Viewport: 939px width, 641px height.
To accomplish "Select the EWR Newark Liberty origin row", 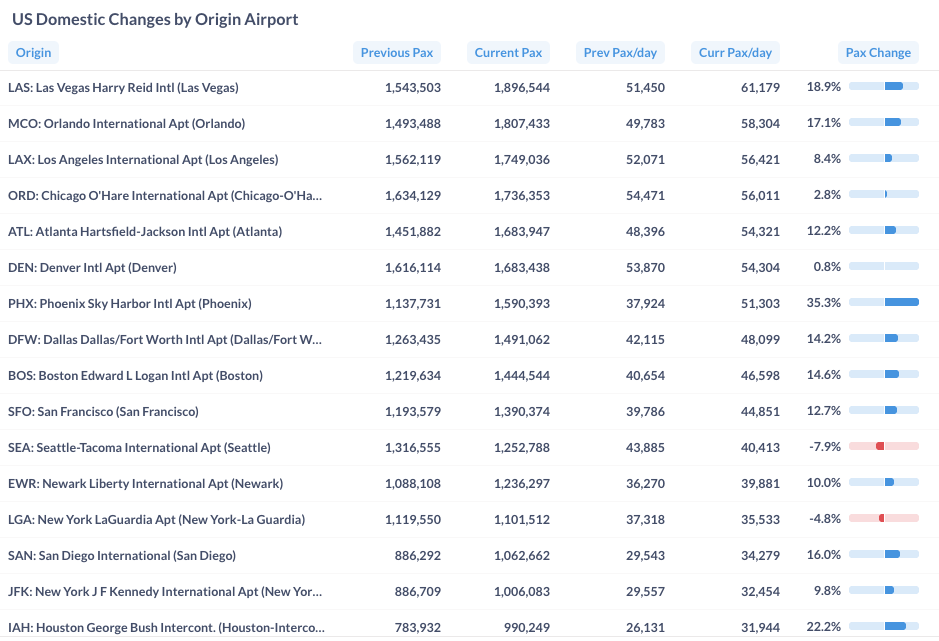I will [145, 484].
